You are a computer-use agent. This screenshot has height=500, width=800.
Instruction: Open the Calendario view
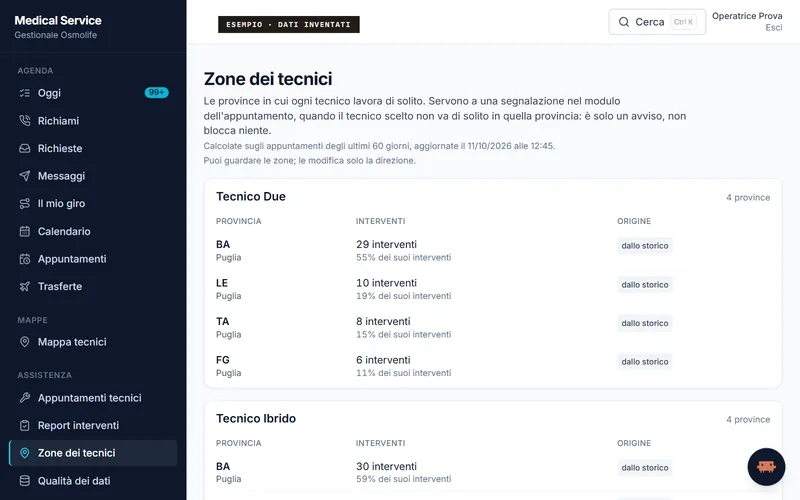click(93, 231)
